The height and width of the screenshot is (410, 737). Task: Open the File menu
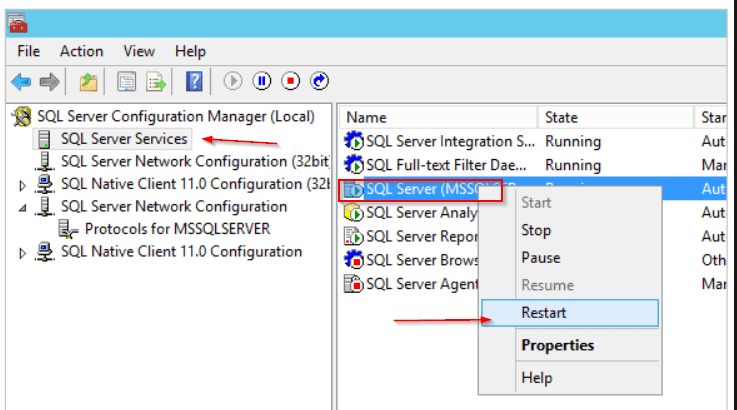[x=29, y=51]
